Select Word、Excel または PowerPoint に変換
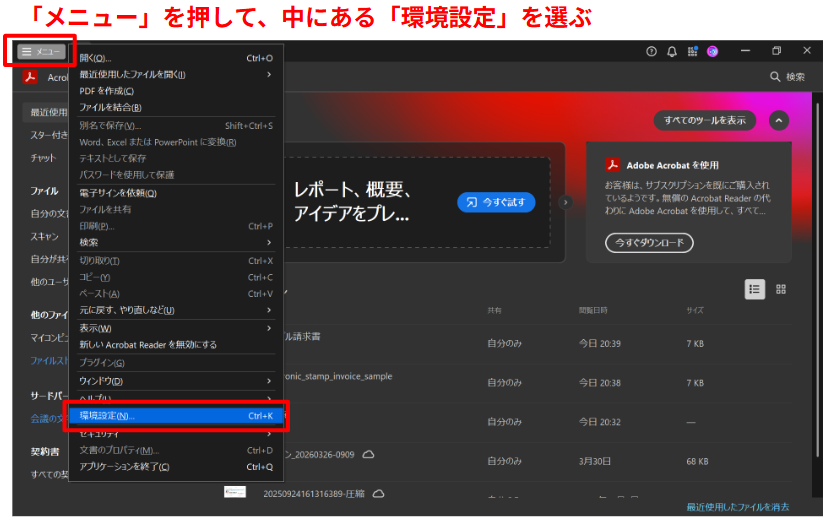 [x=176, y=142]
